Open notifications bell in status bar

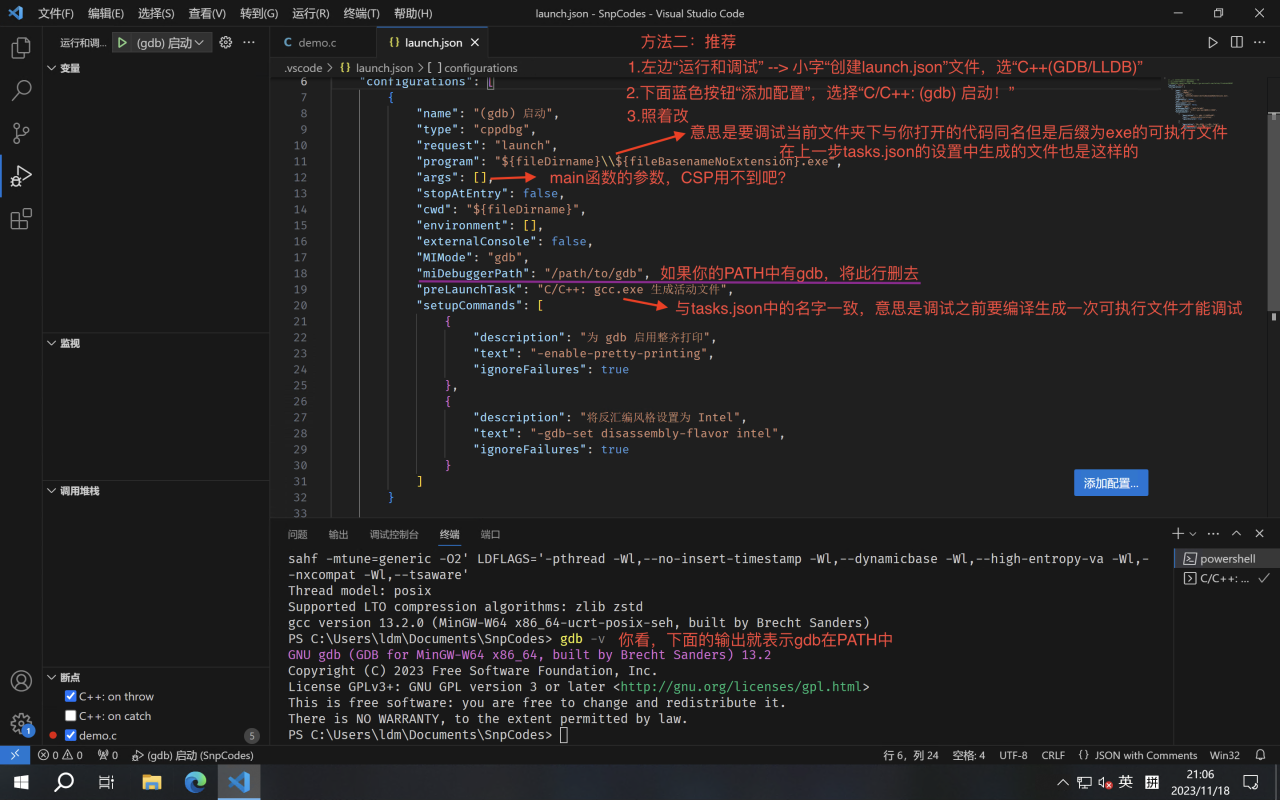(x=1261, y=755)
